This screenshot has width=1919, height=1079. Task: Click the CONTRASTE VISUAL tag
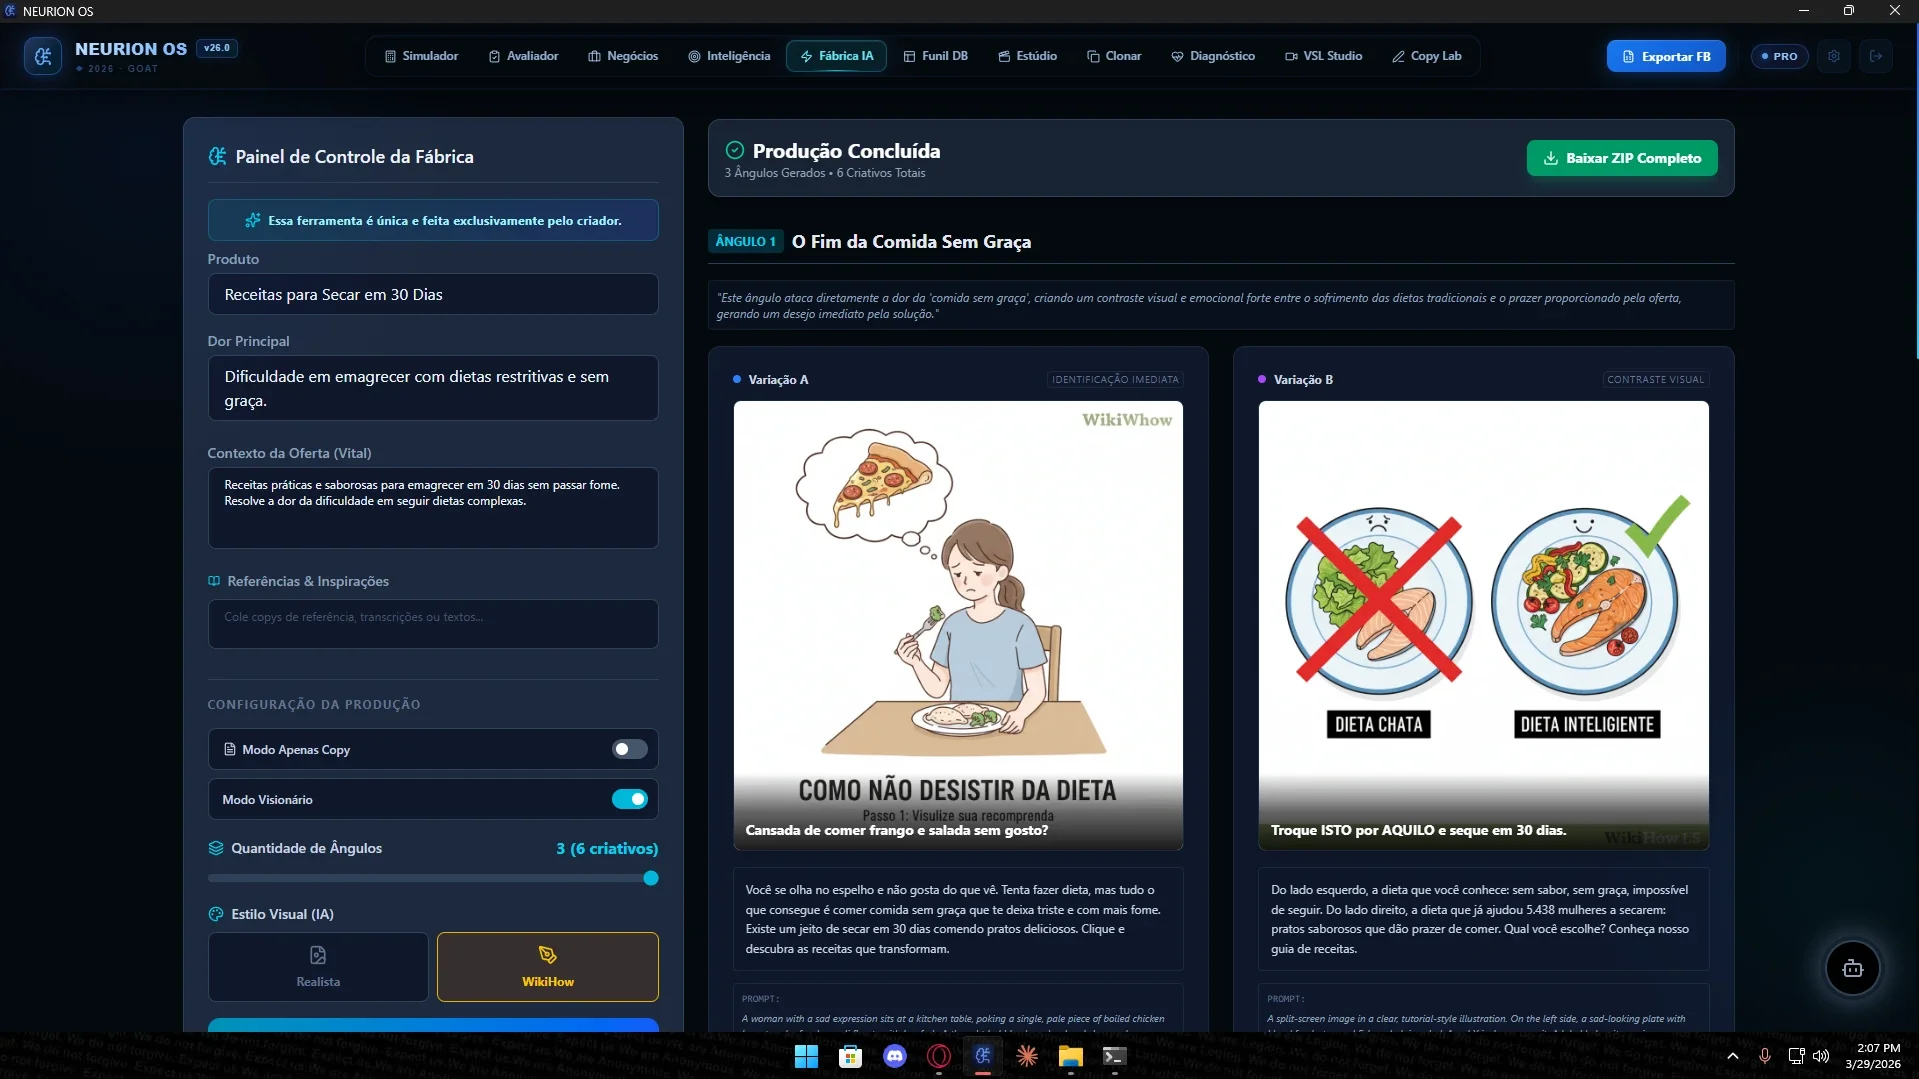(1655, 380)
